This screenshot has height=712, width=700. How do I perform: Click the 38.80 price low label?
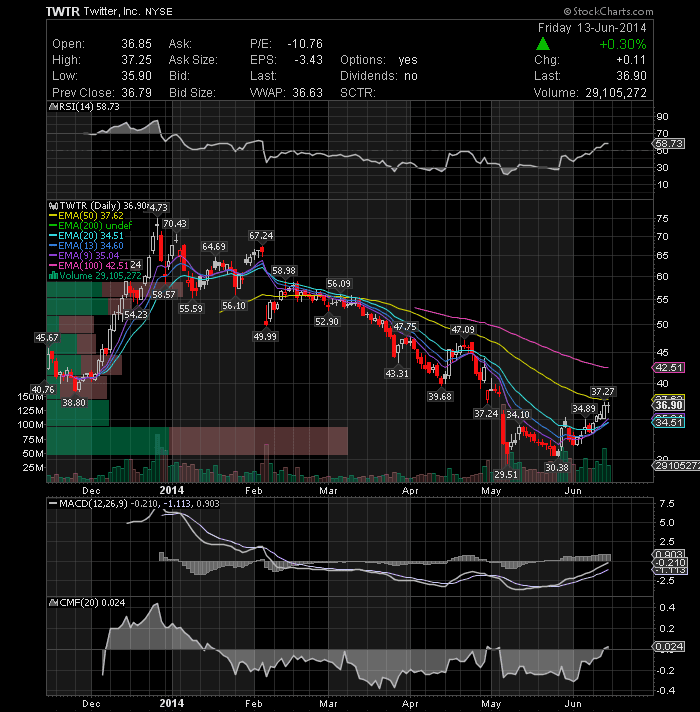point(74,402)
